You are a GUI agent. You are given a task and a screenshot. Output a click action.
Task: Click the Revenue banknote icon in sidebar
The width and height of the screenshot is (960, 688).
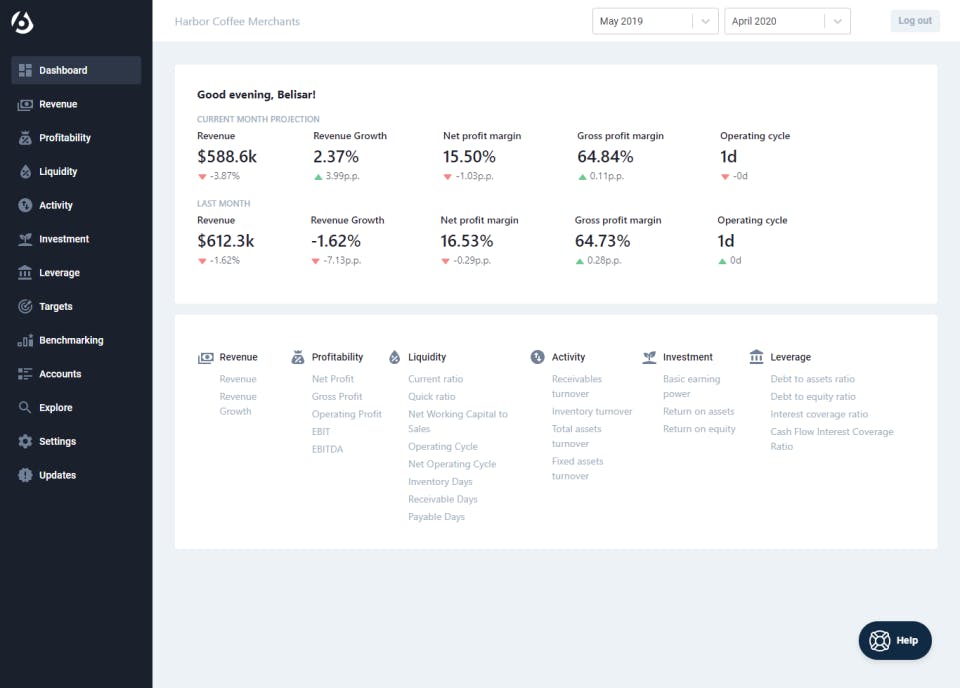25,105
